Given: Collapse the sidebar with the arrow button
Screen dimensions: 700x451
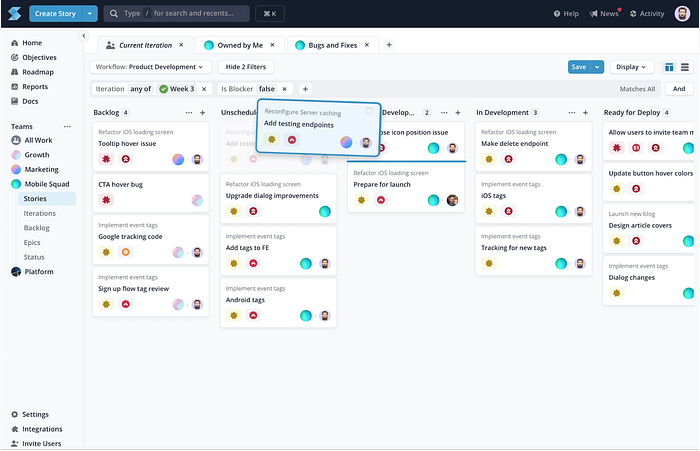Looking at the screenshot, I should [x=83, y=36].
